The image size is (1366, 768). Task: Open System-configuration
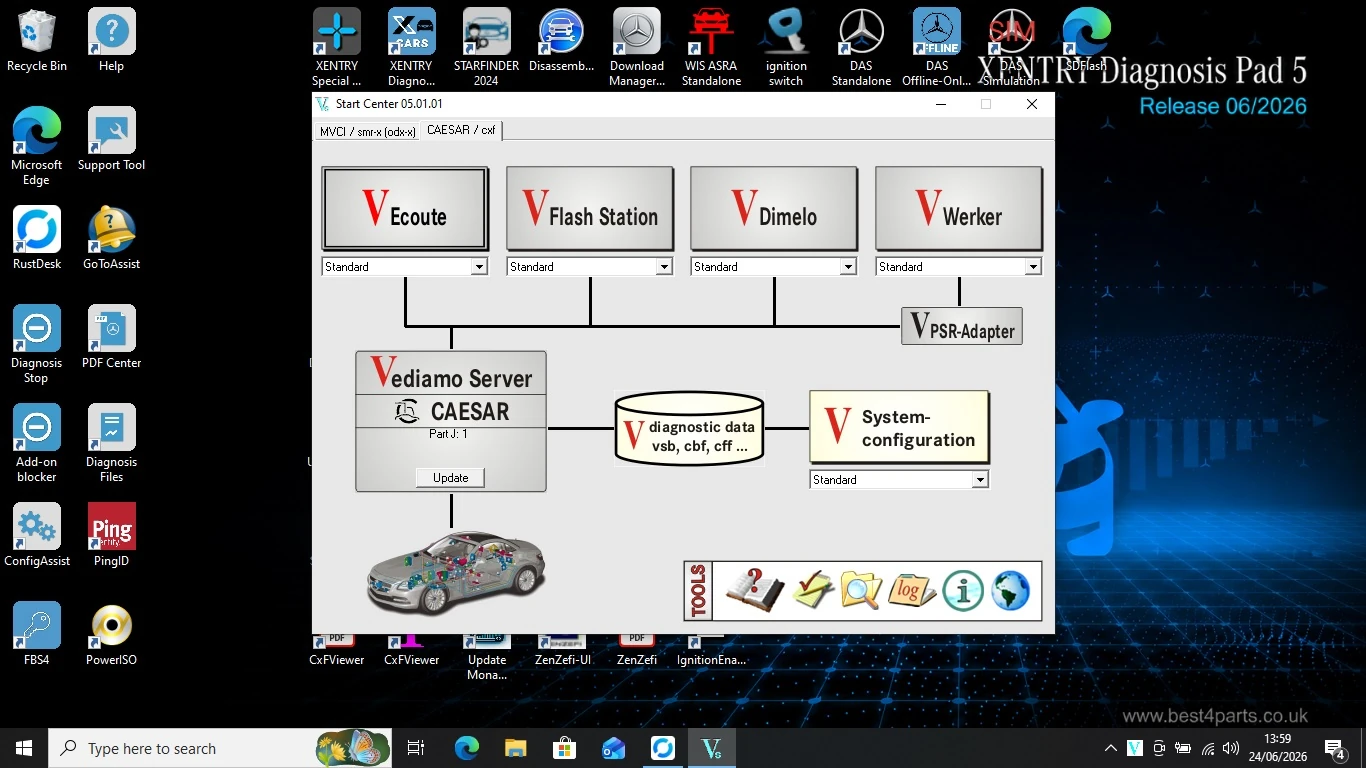tap(899, 427)
